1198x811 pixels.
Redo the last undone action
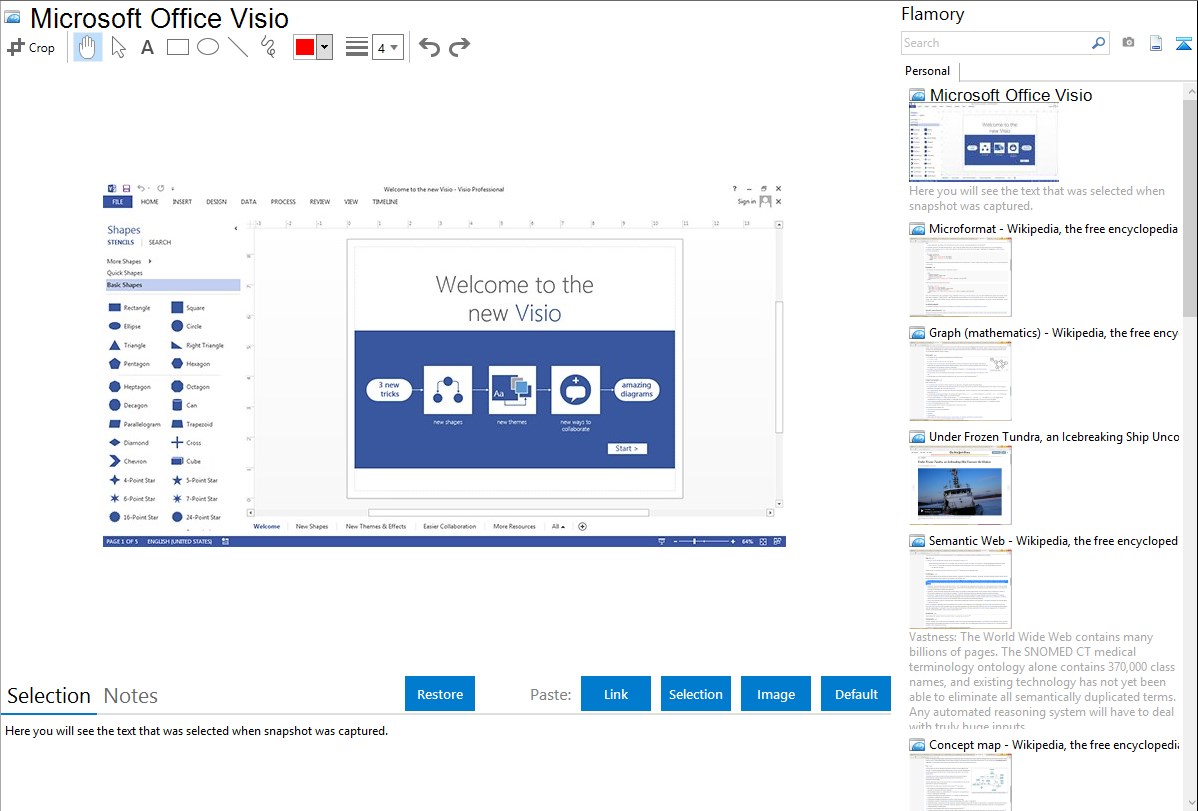coord(459,47)
